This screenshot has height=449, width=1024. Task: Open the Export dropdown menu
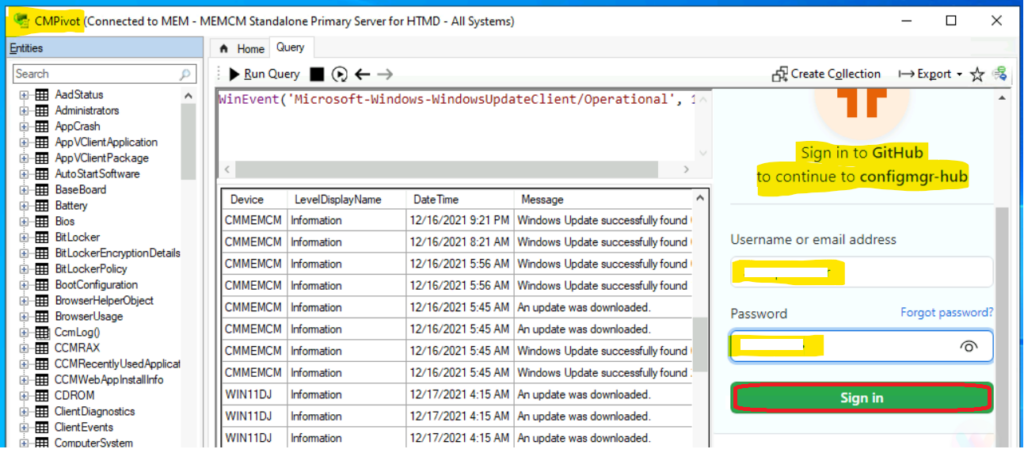pyautogui.click(x=931, y=74)
